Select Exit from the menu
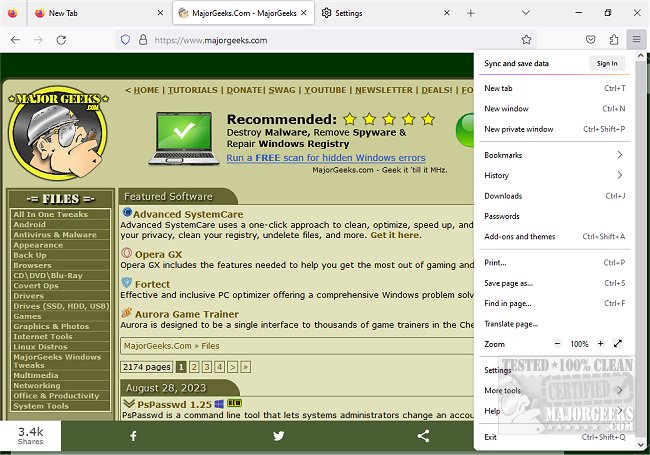650x455 pixels. (x=554, y=437)
